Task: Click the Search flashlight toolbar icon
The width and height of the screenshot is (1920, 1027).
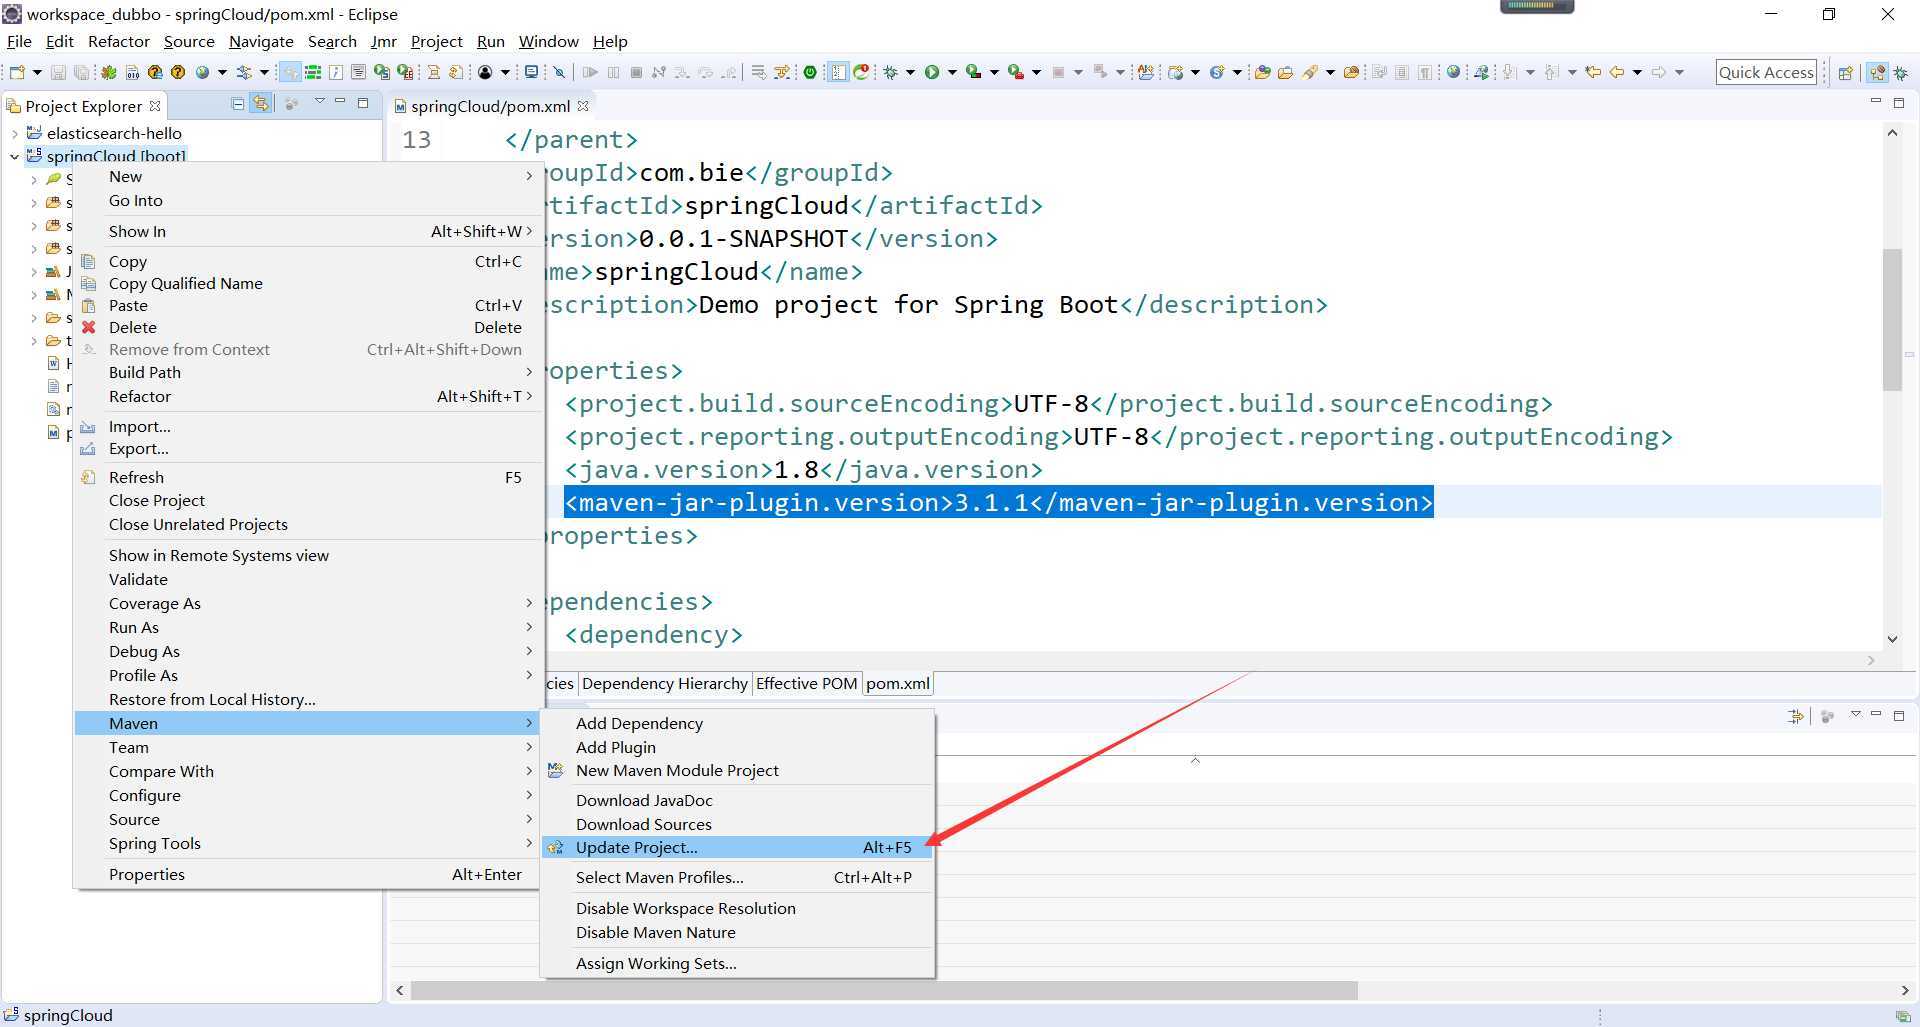Action: pyautogui.click(x=1310, y=72)
